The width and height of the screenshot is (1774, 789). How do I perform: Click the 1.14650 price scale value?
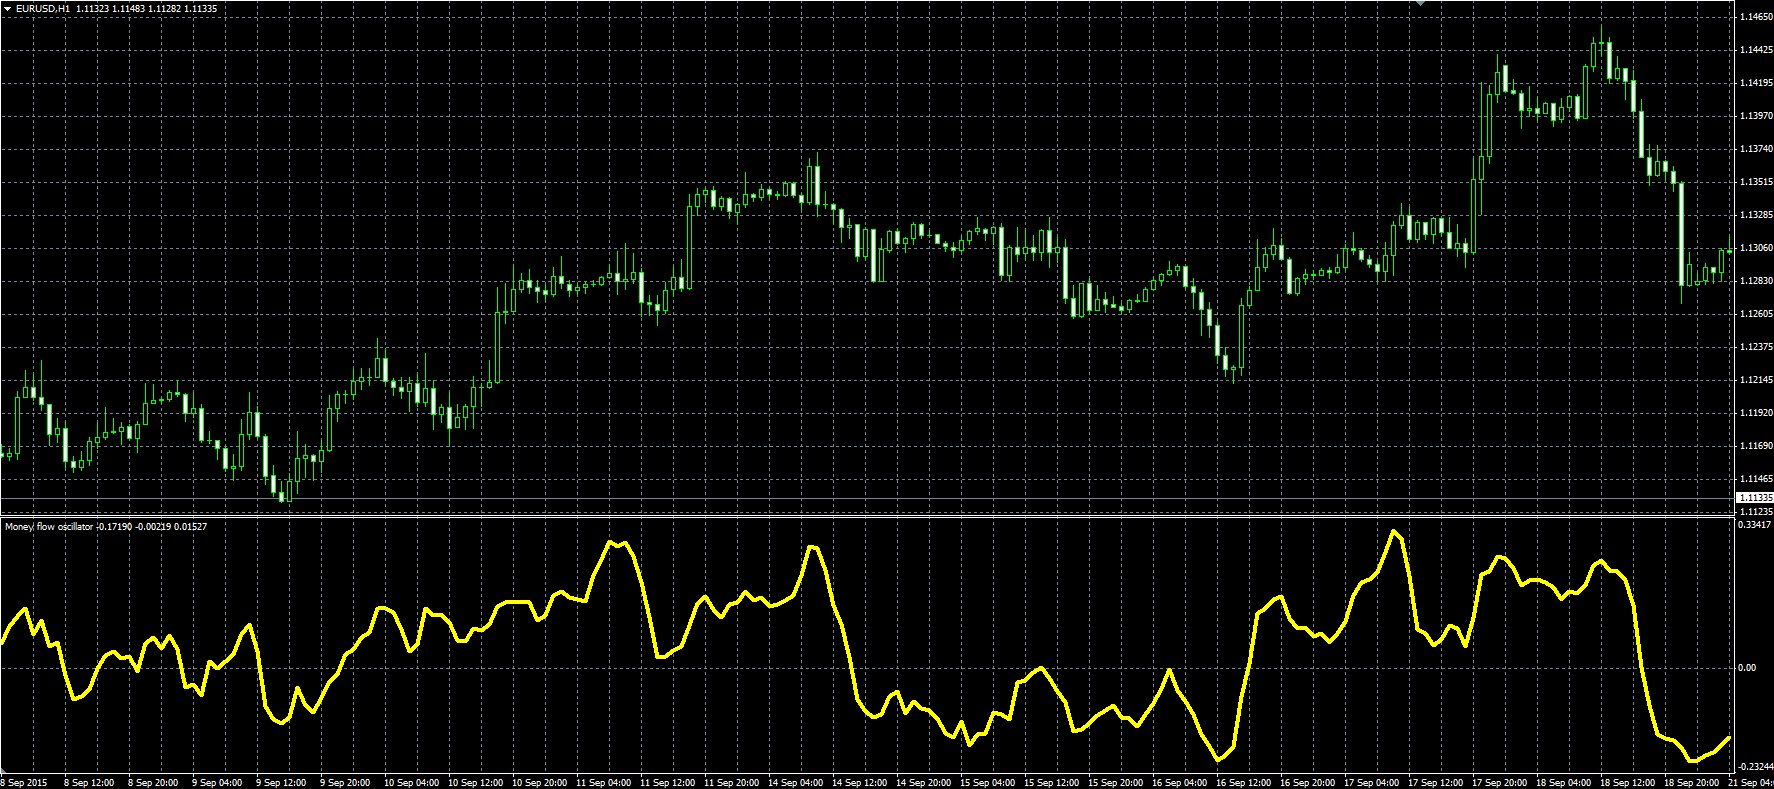(x=1757, y=17)
